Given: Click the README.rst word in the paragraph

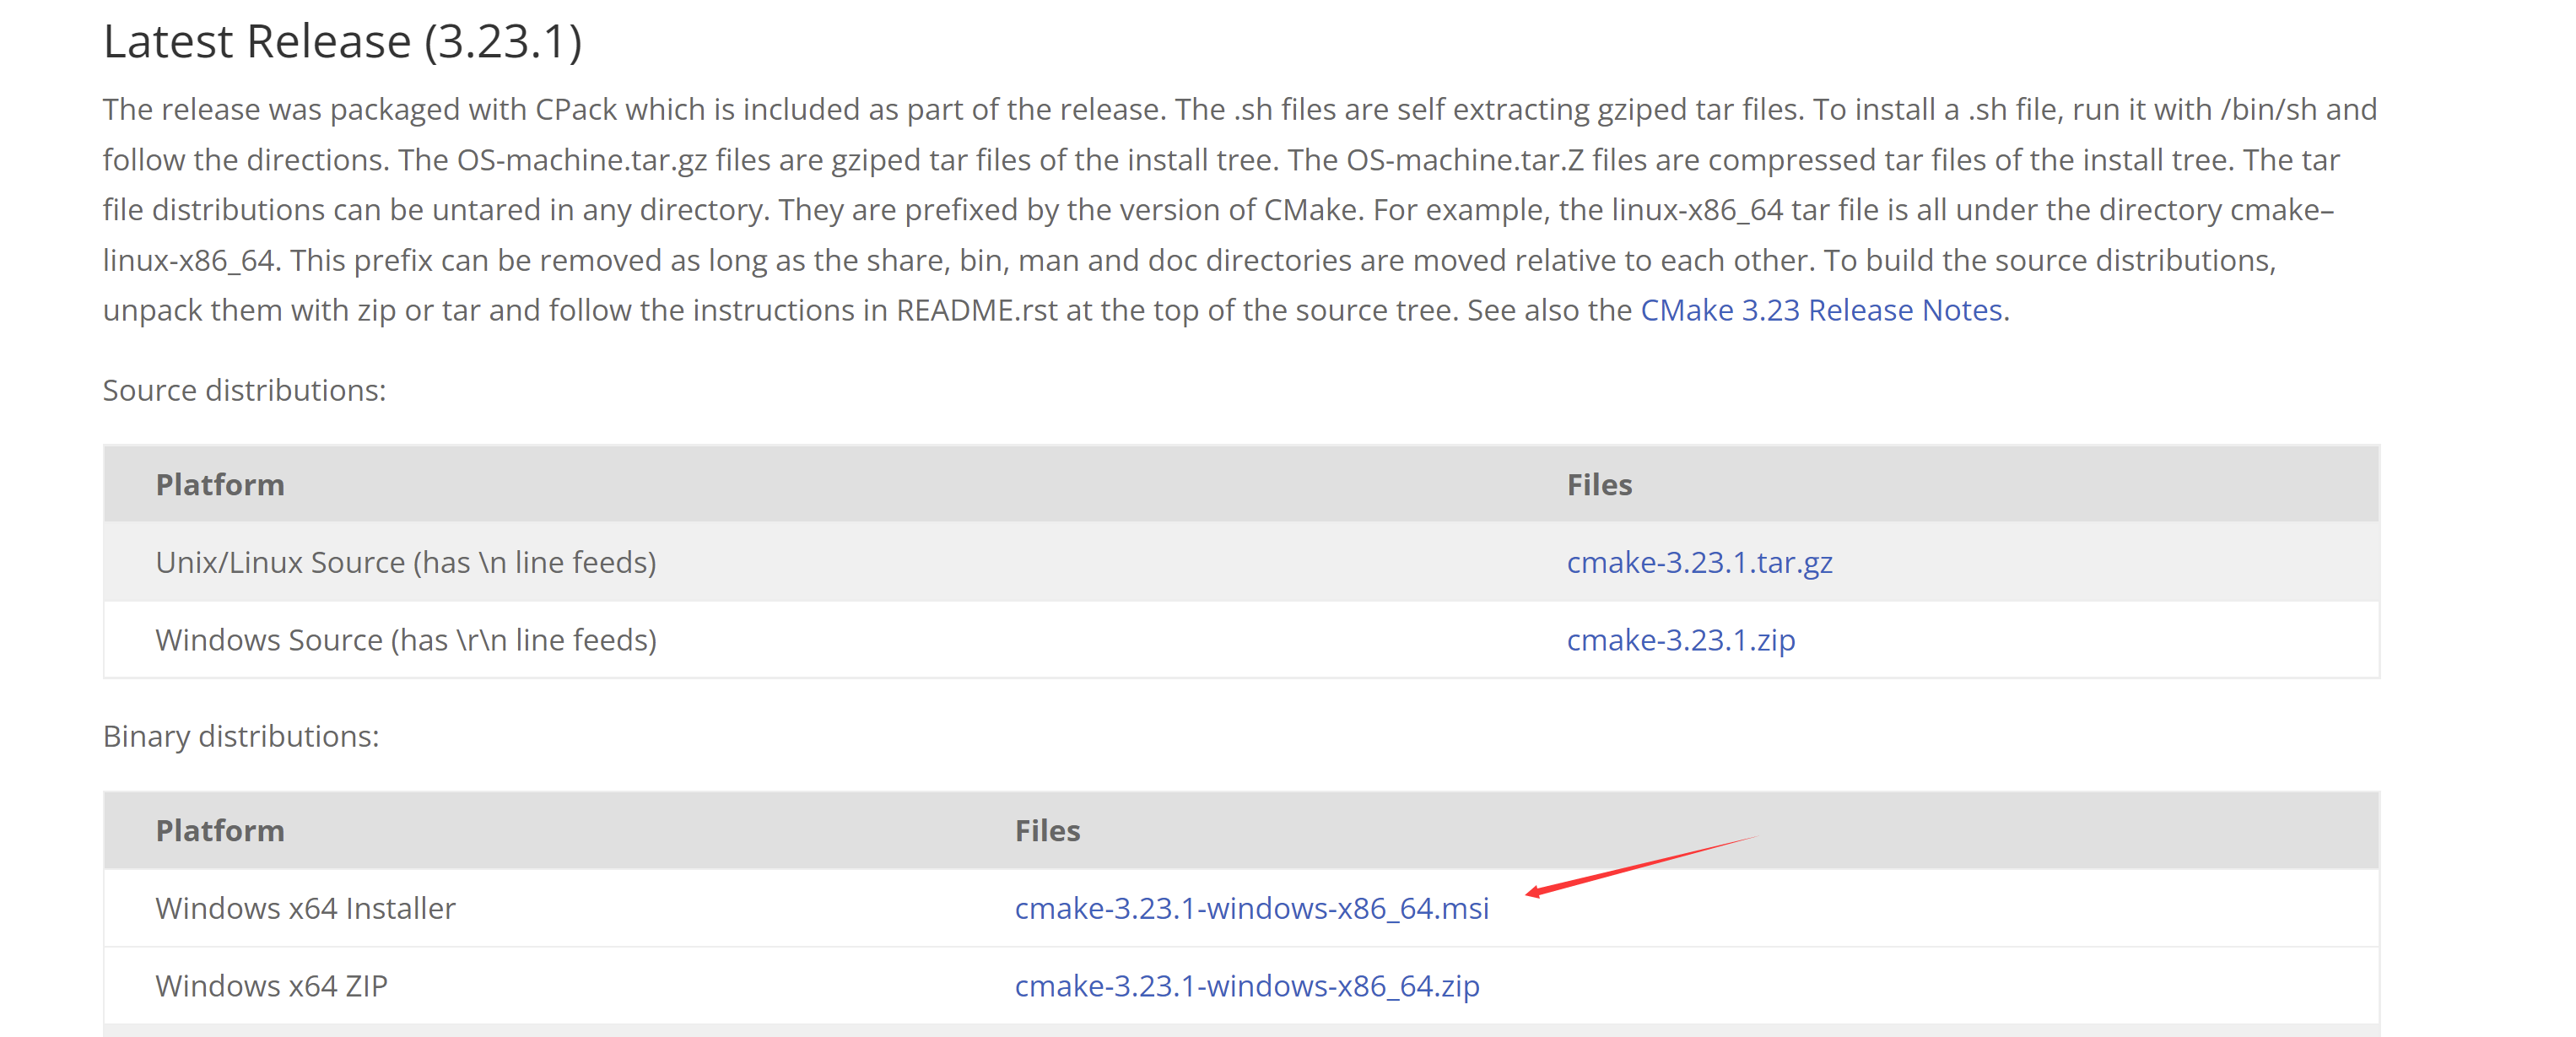Looking at the screenshot, I should 976,310.
